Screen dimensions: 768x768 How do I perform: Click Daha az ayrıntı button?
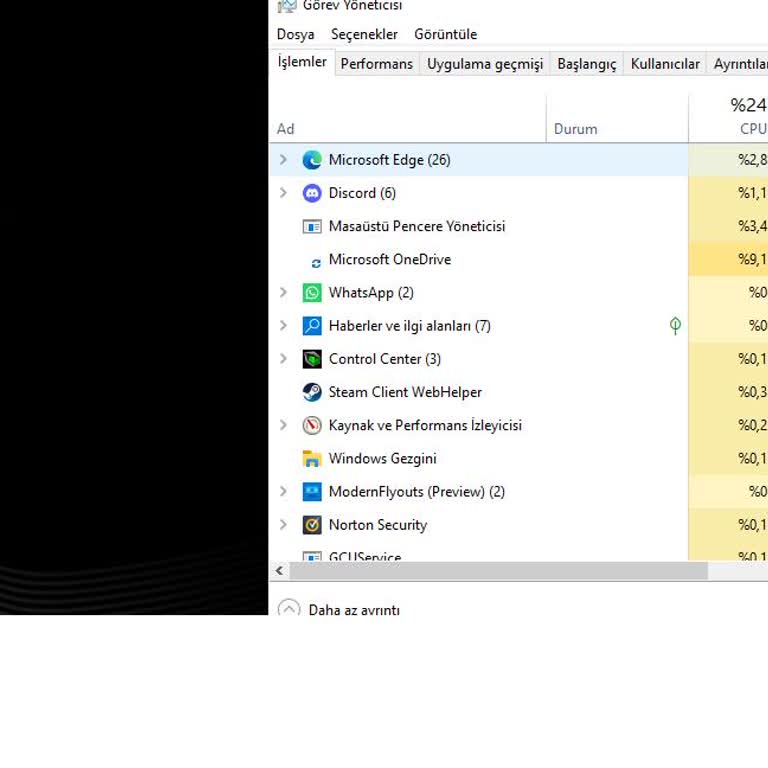(x=340, y=610)
